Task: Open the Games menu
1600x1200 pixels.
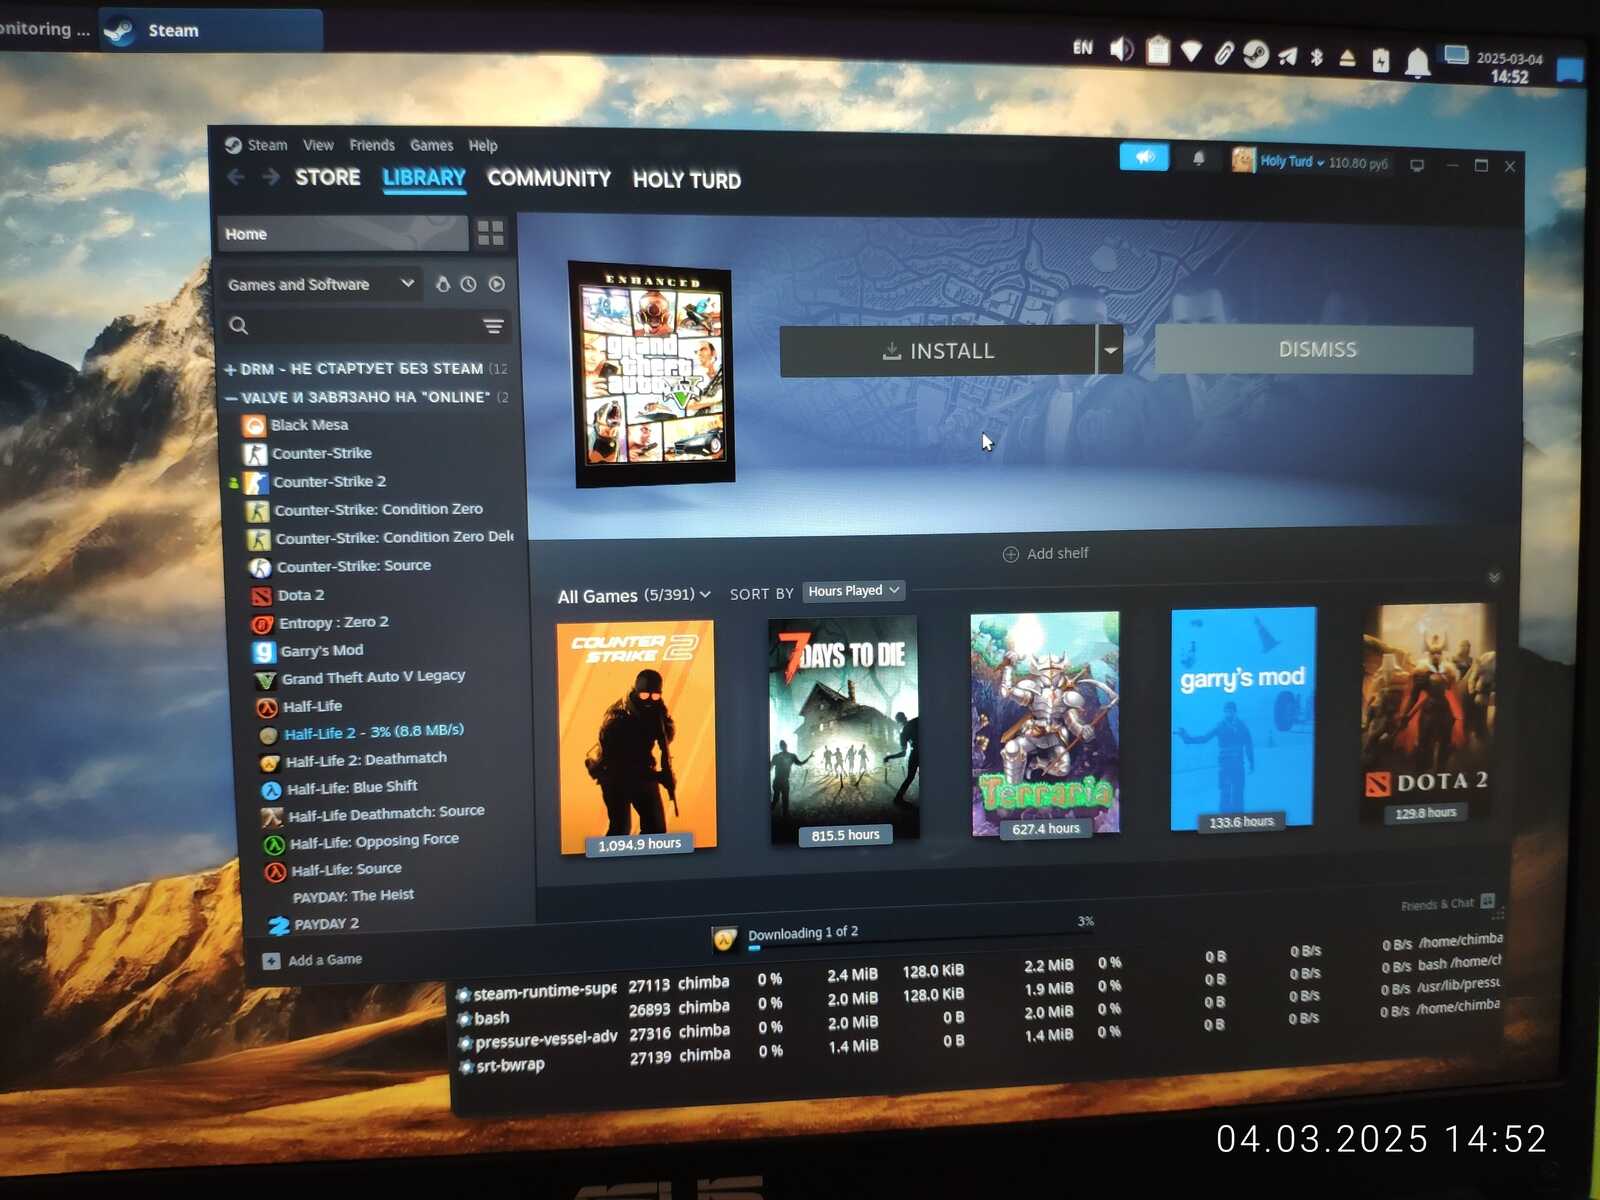Action: click(431, 145)
